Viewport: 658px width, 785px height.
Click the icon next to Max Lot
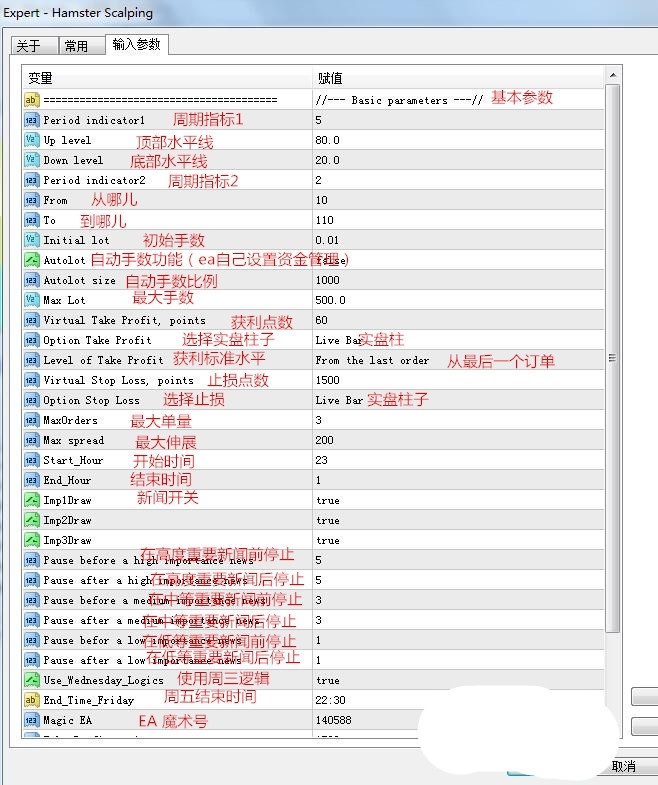click(31, 300)
